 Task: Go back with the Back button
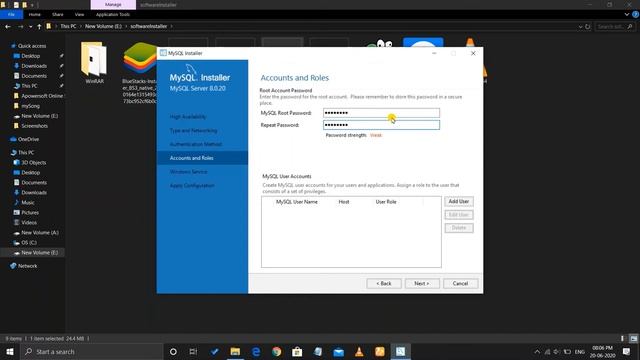(x=384, y=283)
